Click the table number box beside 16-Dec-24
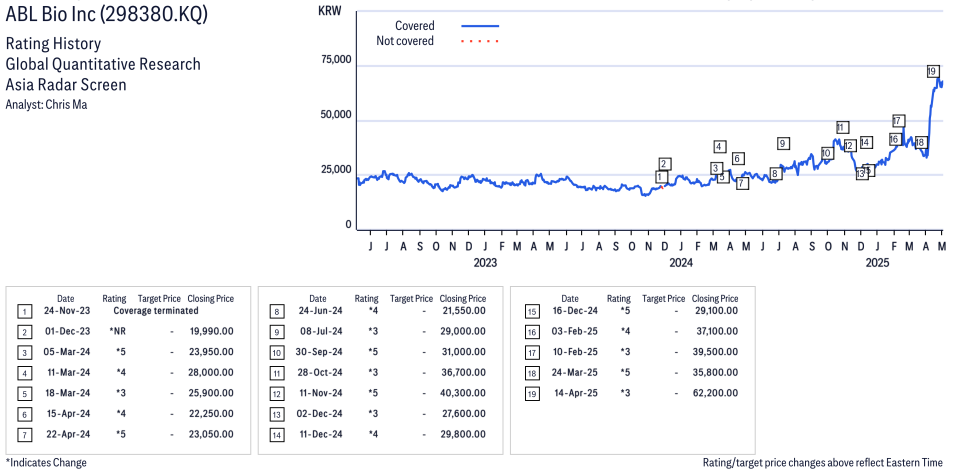The height and width of the screenshot is (469, 954). 532,312
